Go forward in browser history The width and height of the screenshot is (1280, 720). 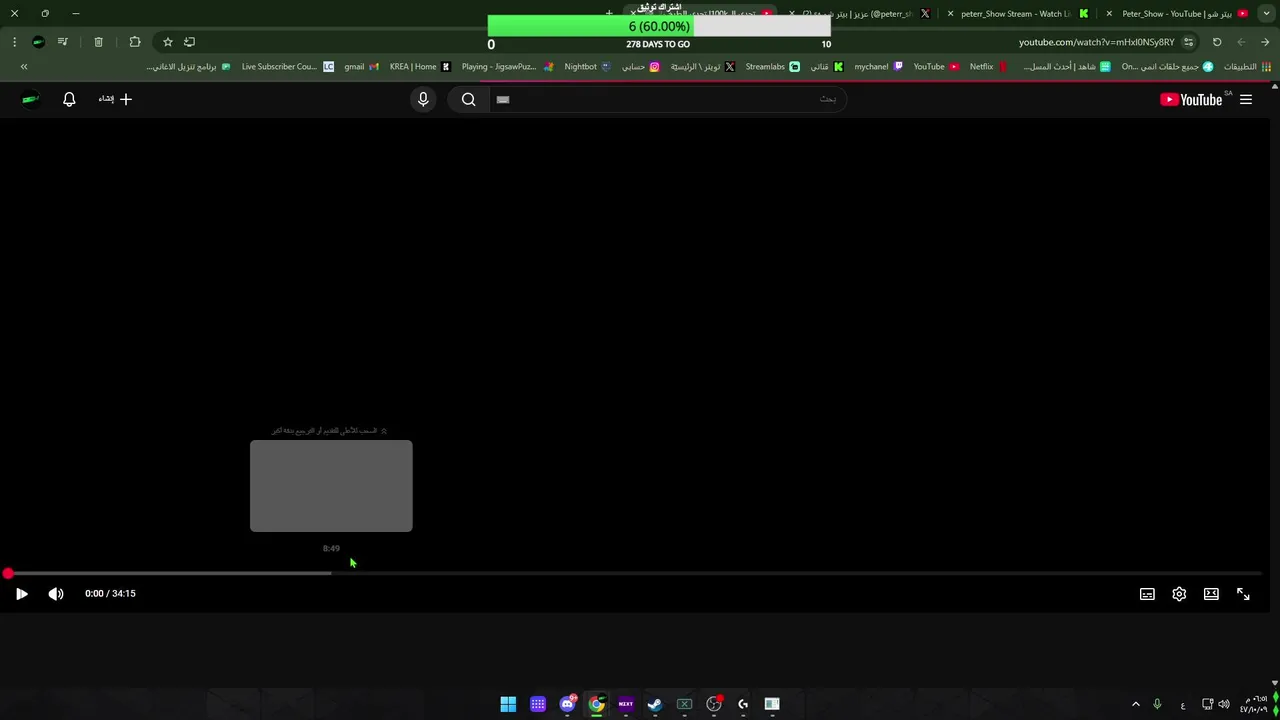pos(1241,42)
